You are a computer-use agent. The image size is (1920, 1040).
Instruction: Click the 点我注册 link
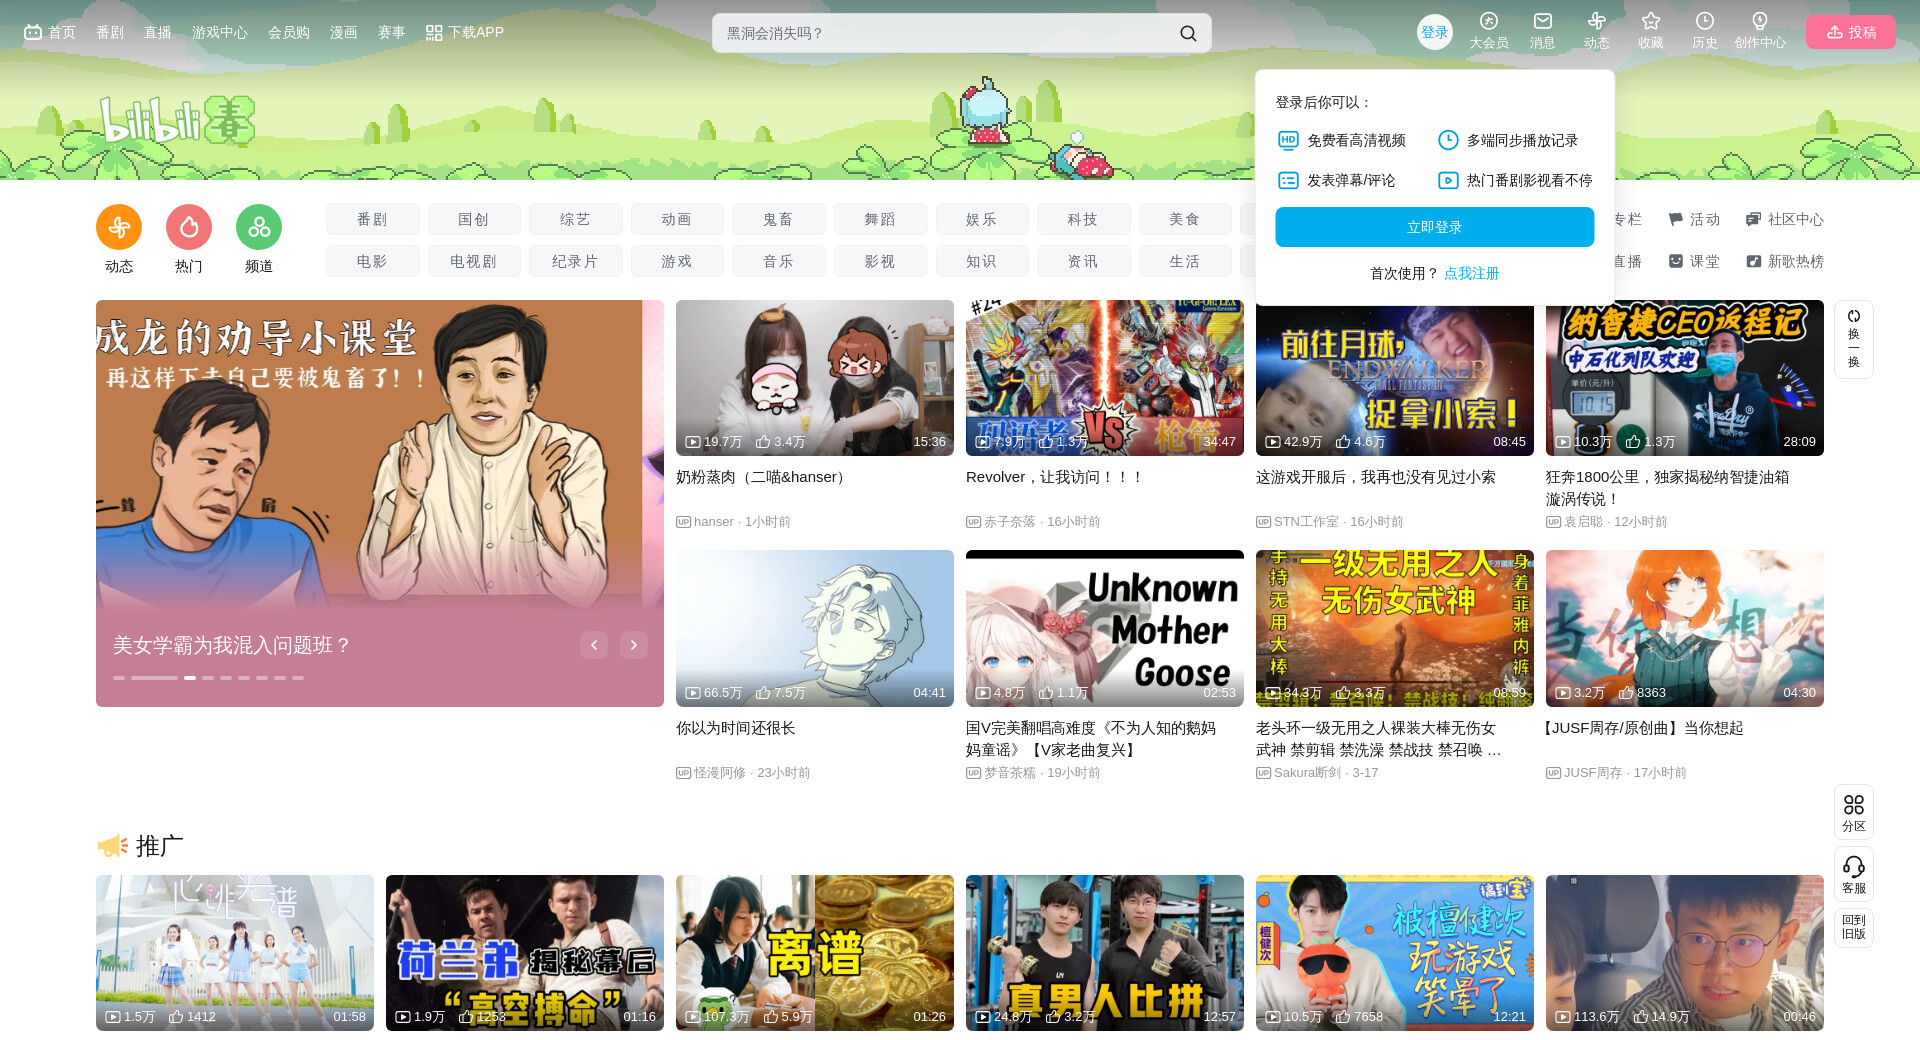pos(1472,273)
